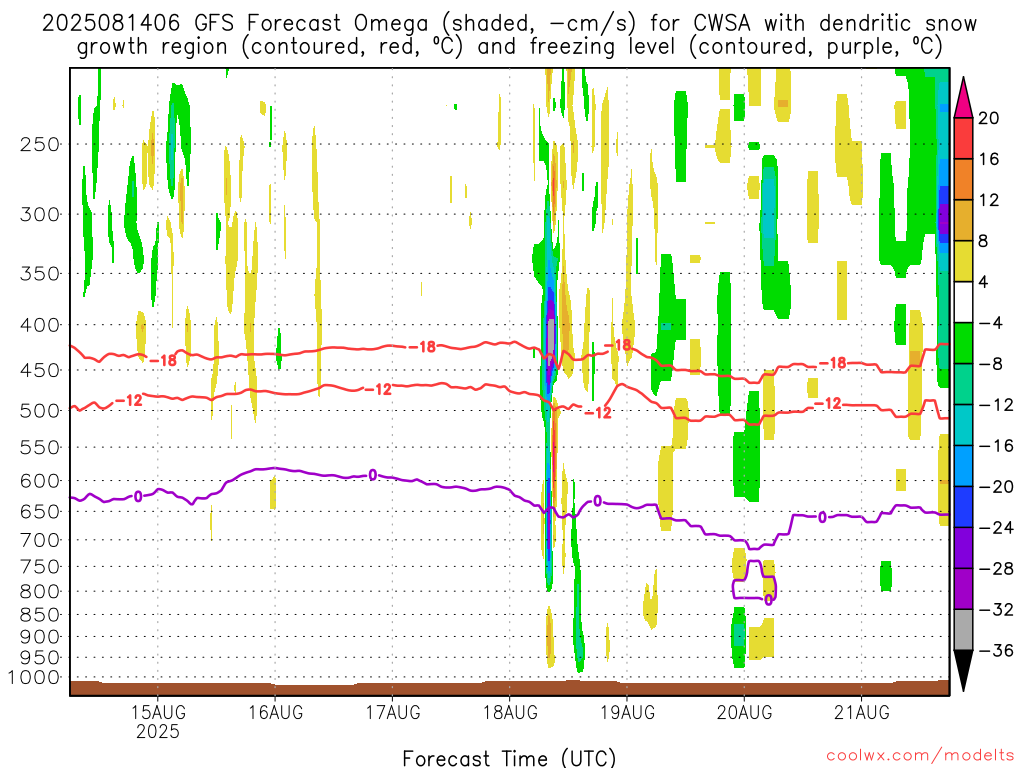
Task: Click the 550 pressure level label
Action: [40, 447]
